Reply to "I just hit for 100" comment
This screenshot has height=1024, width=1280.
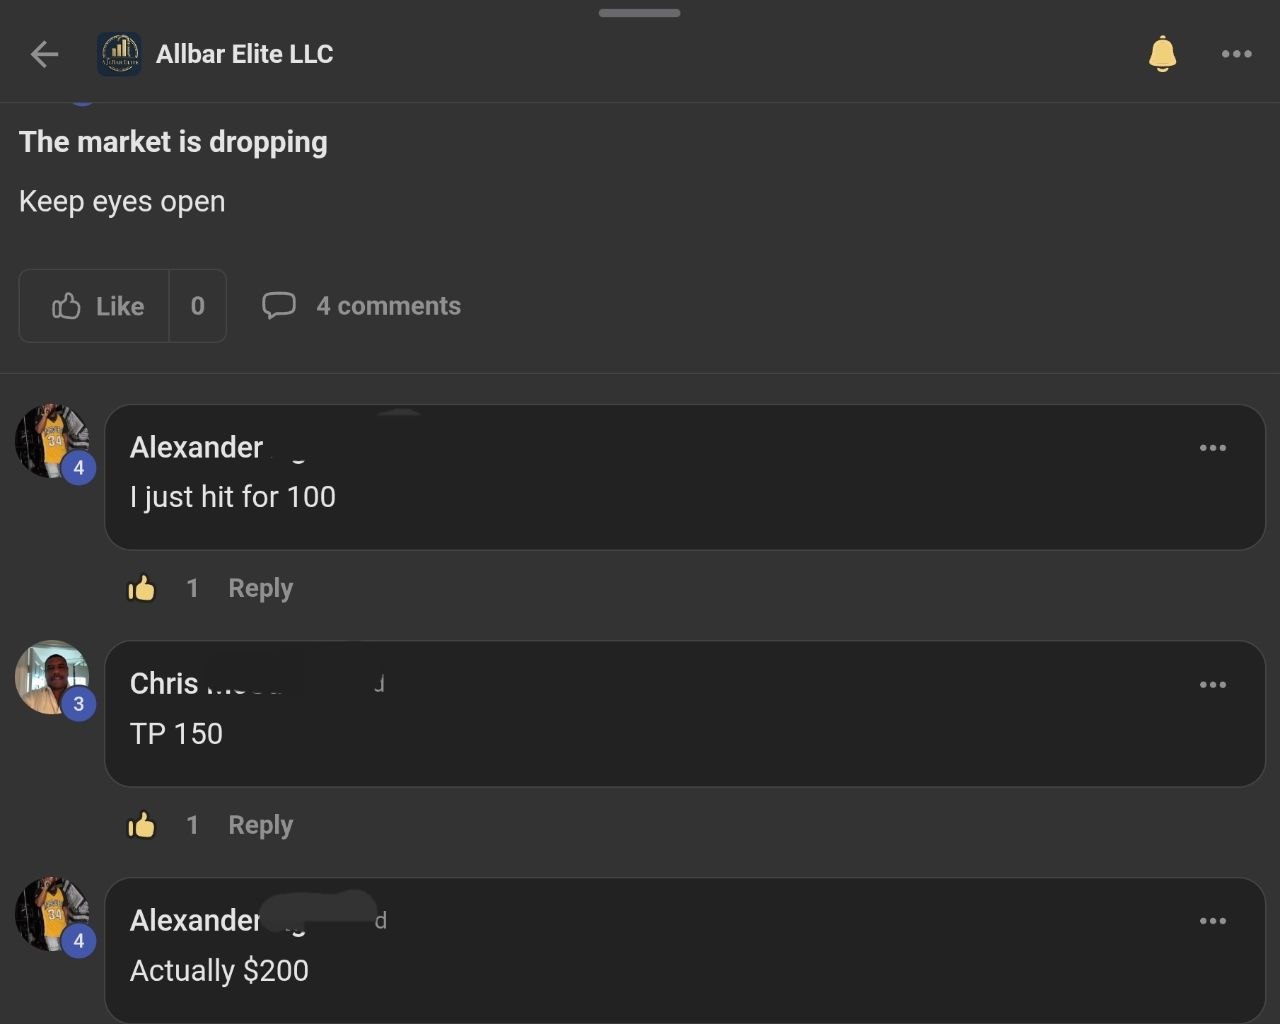(260, 588)
